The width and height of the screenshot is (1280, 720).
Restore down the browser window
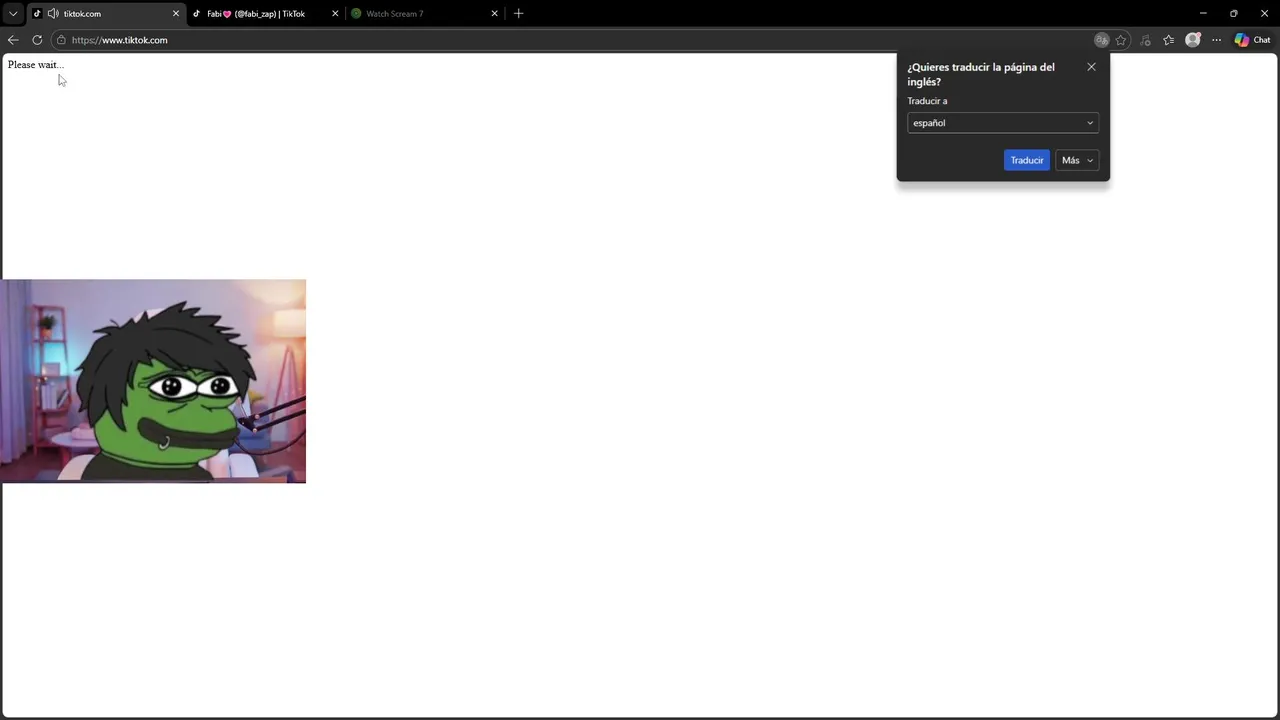(1233, 14)
